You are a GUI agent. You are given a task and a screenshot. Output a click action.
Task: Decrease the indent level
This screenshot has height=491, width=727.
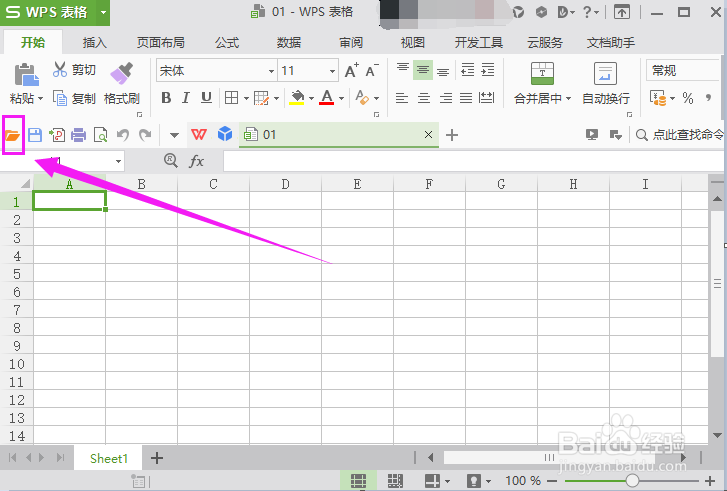pos(467,70)
